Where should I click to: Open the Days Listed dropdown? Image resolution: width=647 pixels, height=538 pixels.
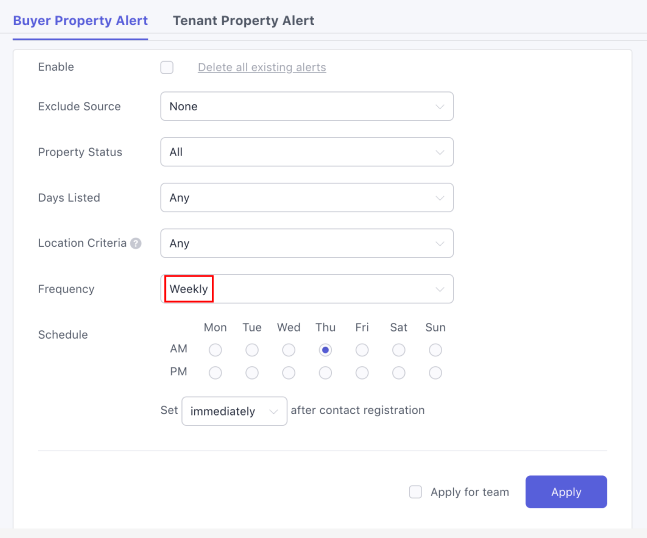coord(306,198)
